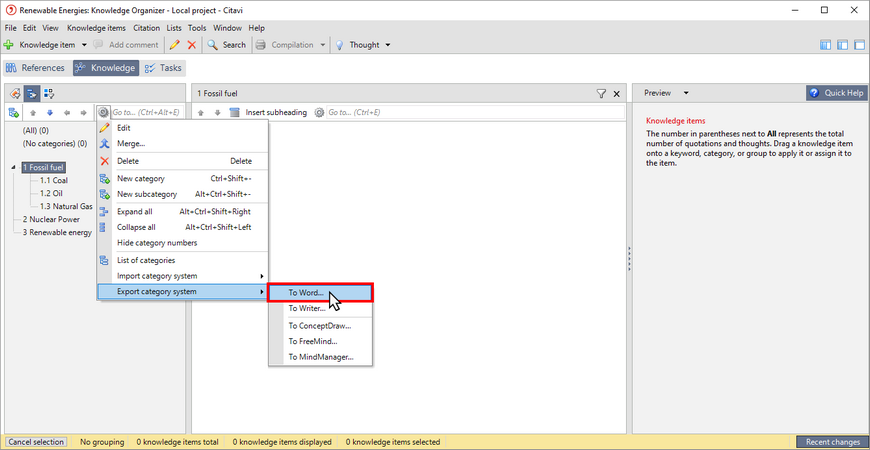Open List of categories menu entry
This screenshot has width=870, height=450.
183,260
